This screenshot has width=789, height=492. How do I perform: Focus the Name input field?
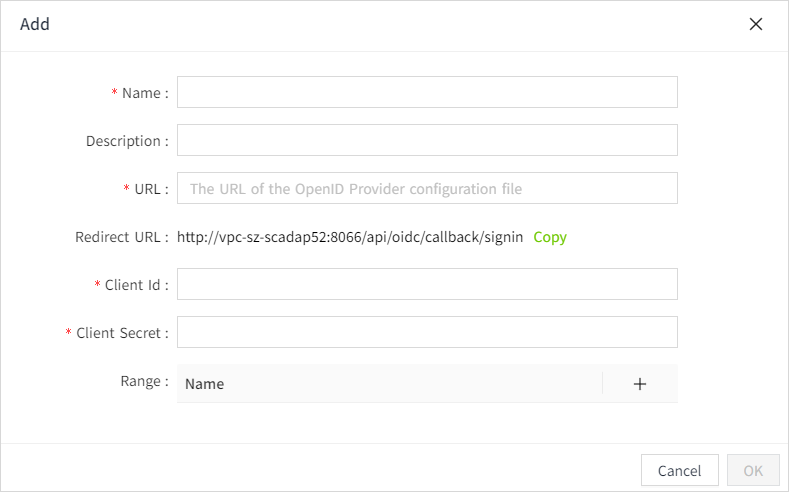[x=427, y=92]
